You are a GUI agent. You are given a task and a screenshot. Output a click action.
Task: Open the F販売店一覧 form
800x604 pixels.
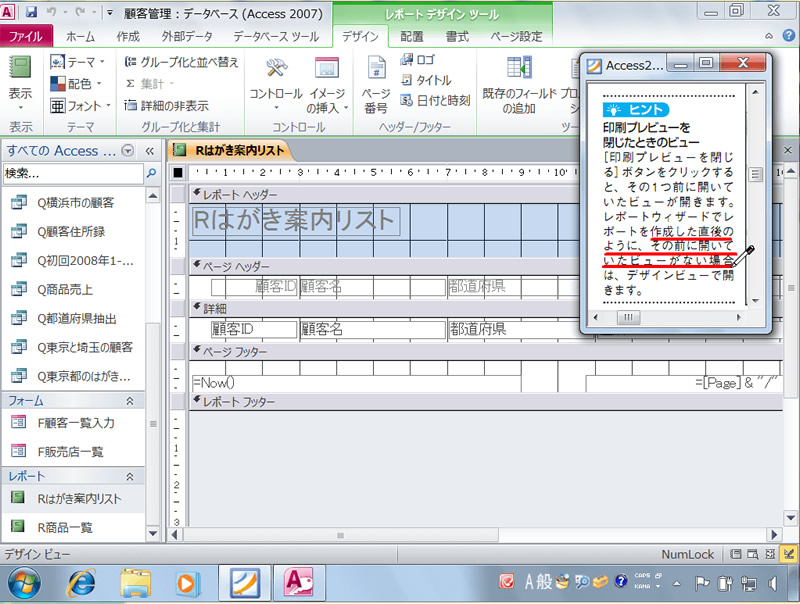click(x=70, y=452)
